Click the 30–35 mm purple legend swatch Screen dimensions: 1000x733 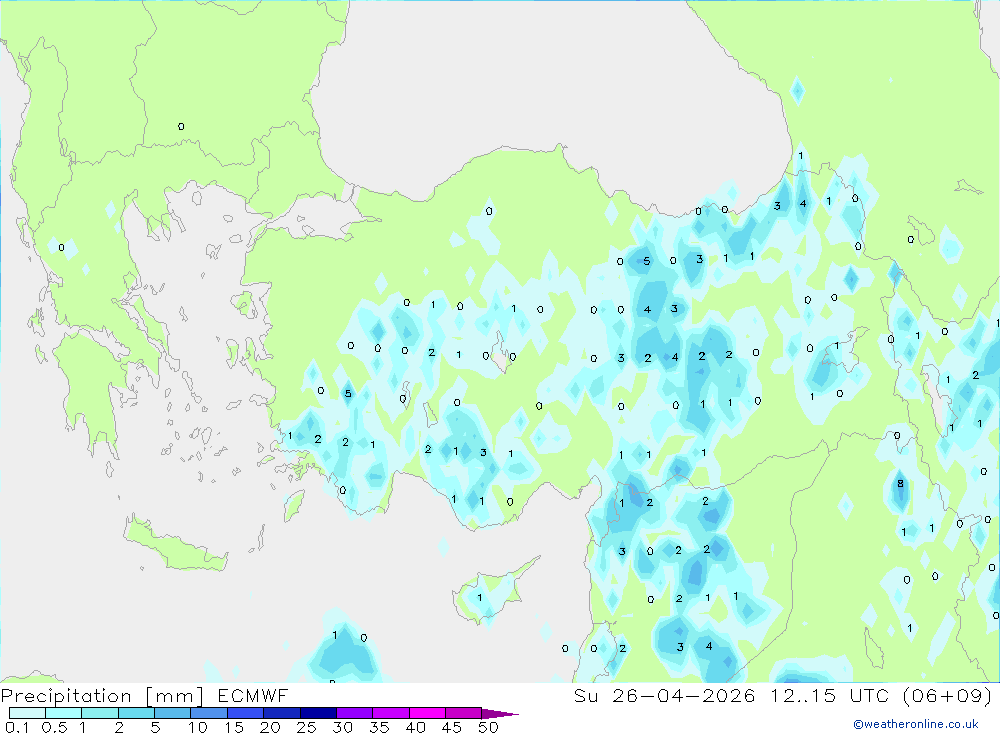click(x=355, y=713)
